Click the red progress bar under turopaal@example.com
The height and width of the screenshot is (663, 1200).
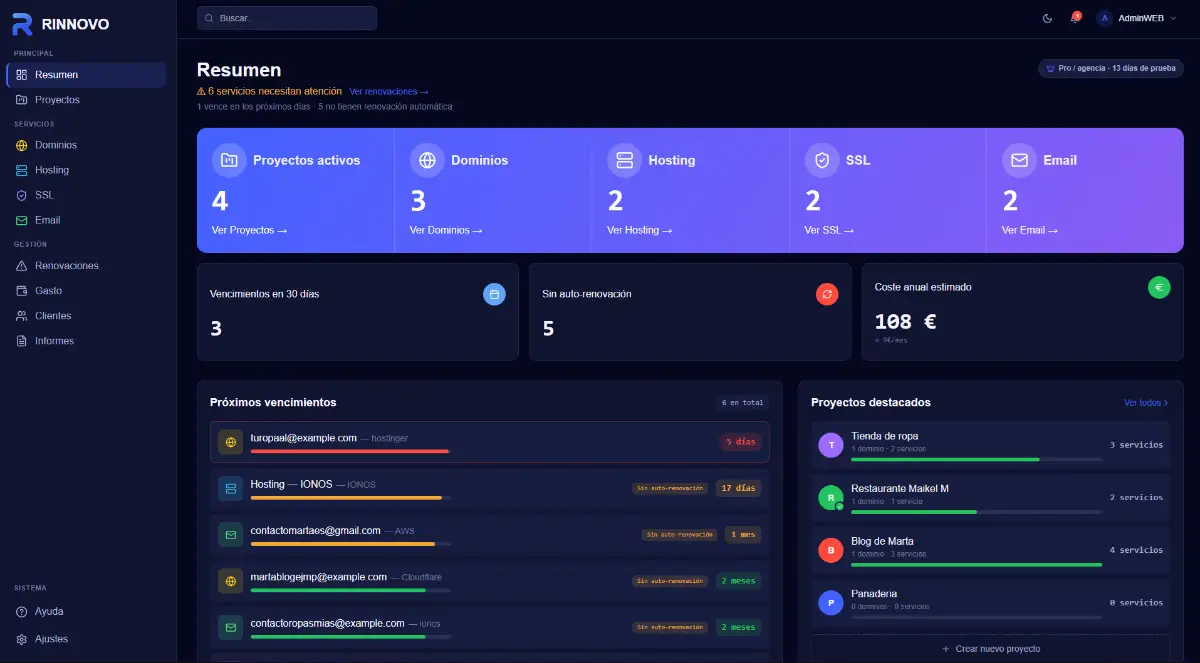point(350,452)
